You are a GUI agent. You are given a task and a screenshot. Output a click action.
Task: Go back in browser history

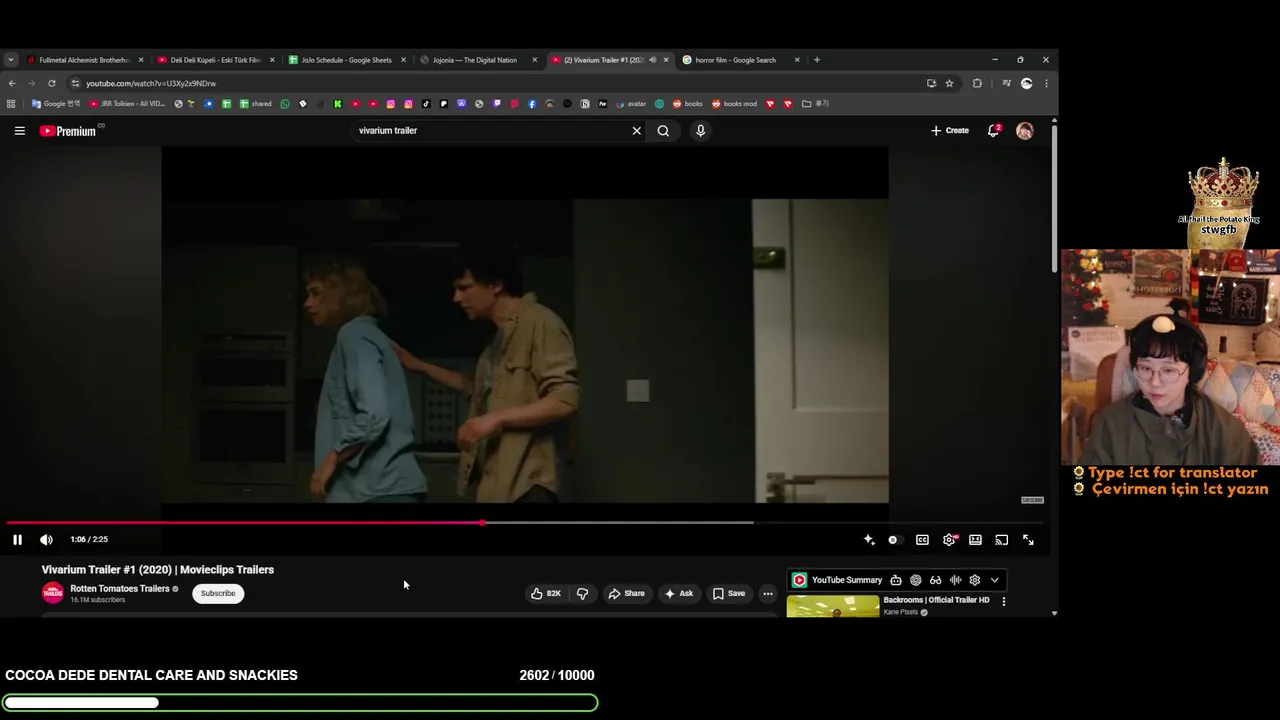click(12, 83)
